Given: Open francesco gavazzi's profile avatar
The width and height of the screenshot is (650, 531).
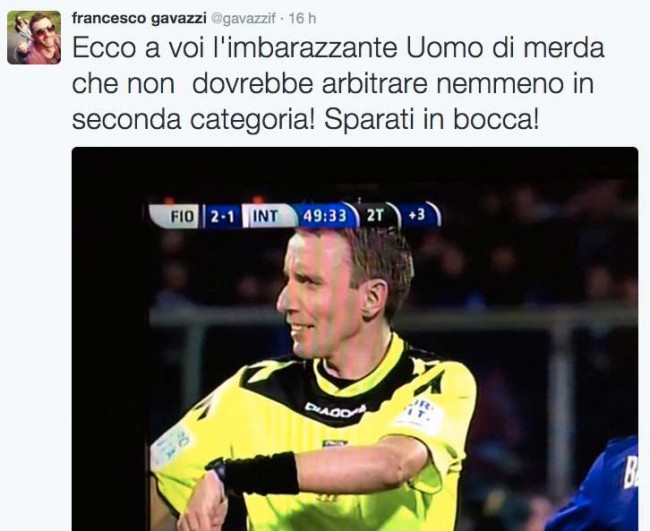Looking at the screenshot, I should [x=34, y=38].
